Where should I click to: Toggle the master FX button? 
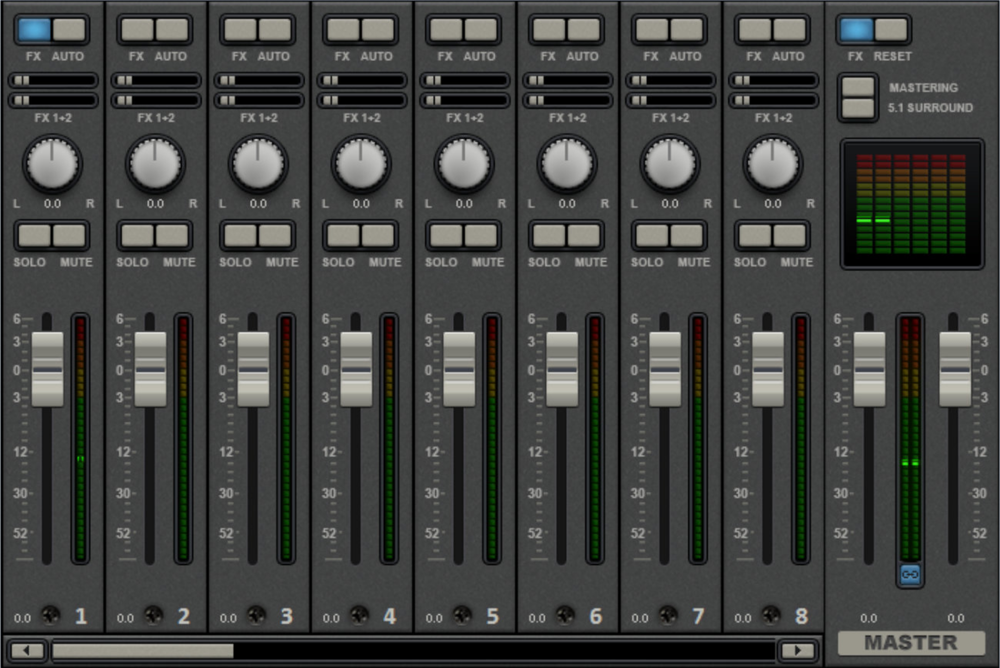[856, 30]
